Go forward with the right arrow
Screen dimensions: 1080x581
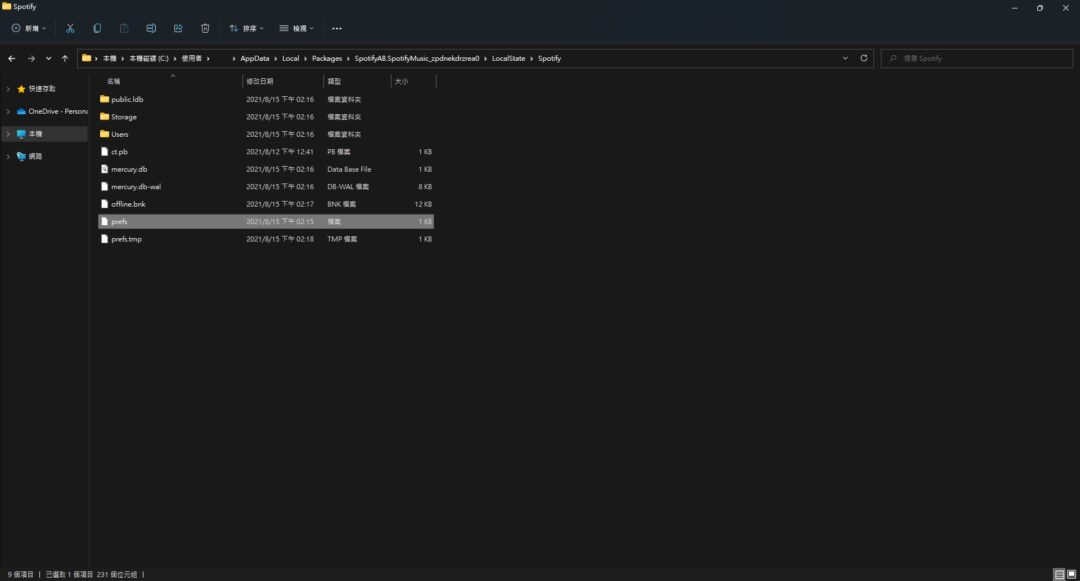[x=31, y=59]
